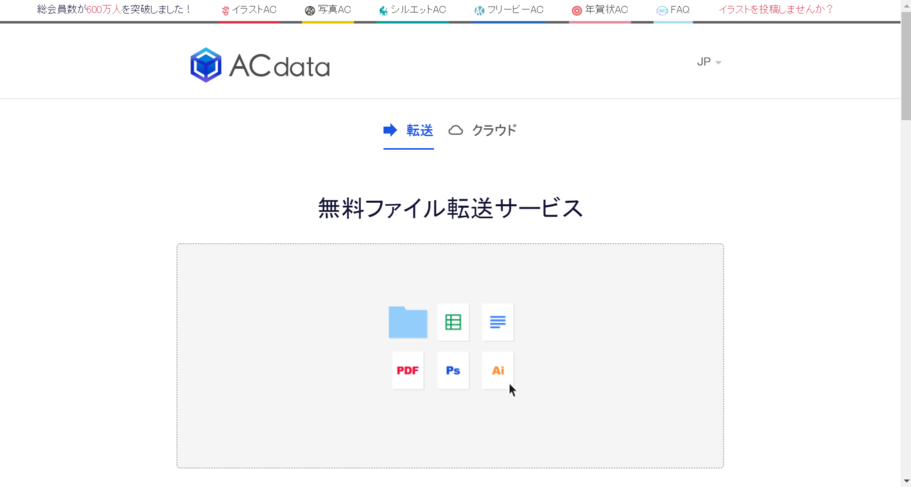Open the イラストAC site link
The width and height of the screenshot is (911, 487).
(x=249, y=10)
